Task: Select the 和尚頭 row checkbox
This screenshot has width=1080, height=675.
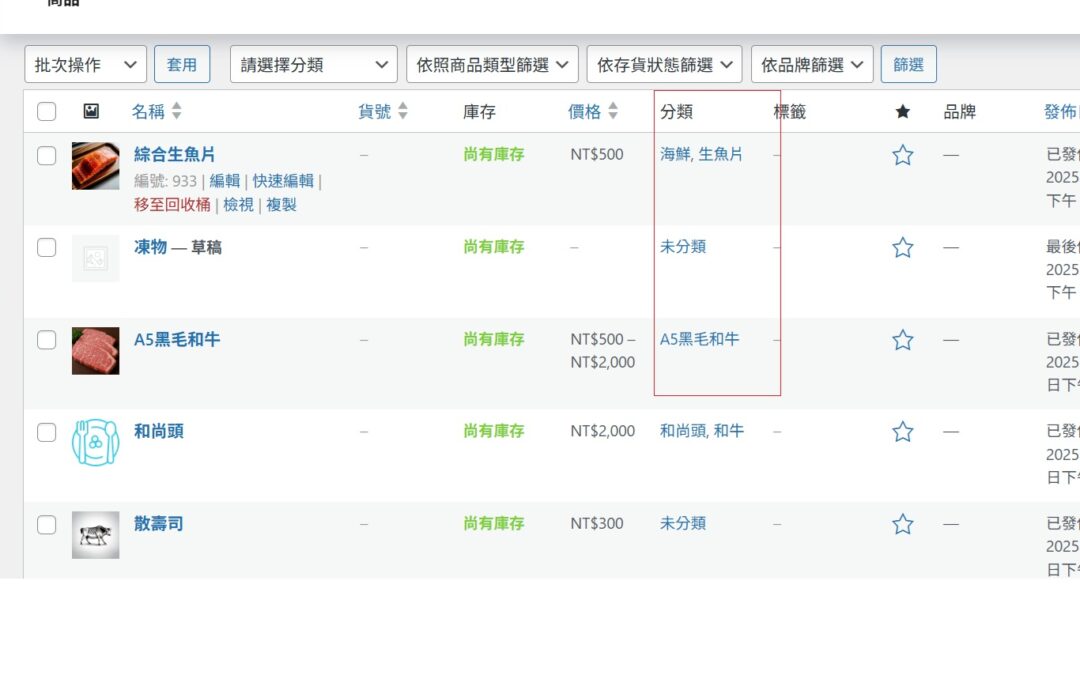Action: pos(46,432)
